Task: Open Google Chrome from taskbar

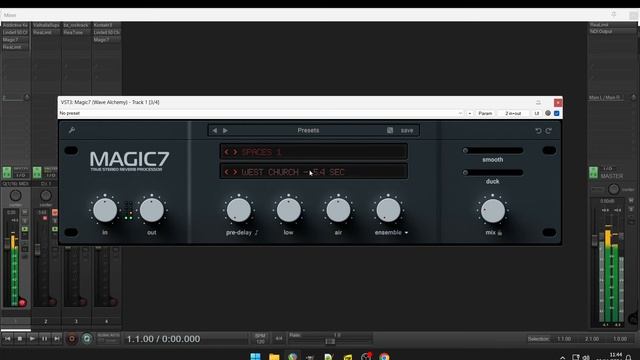Action: click(384, 356)
